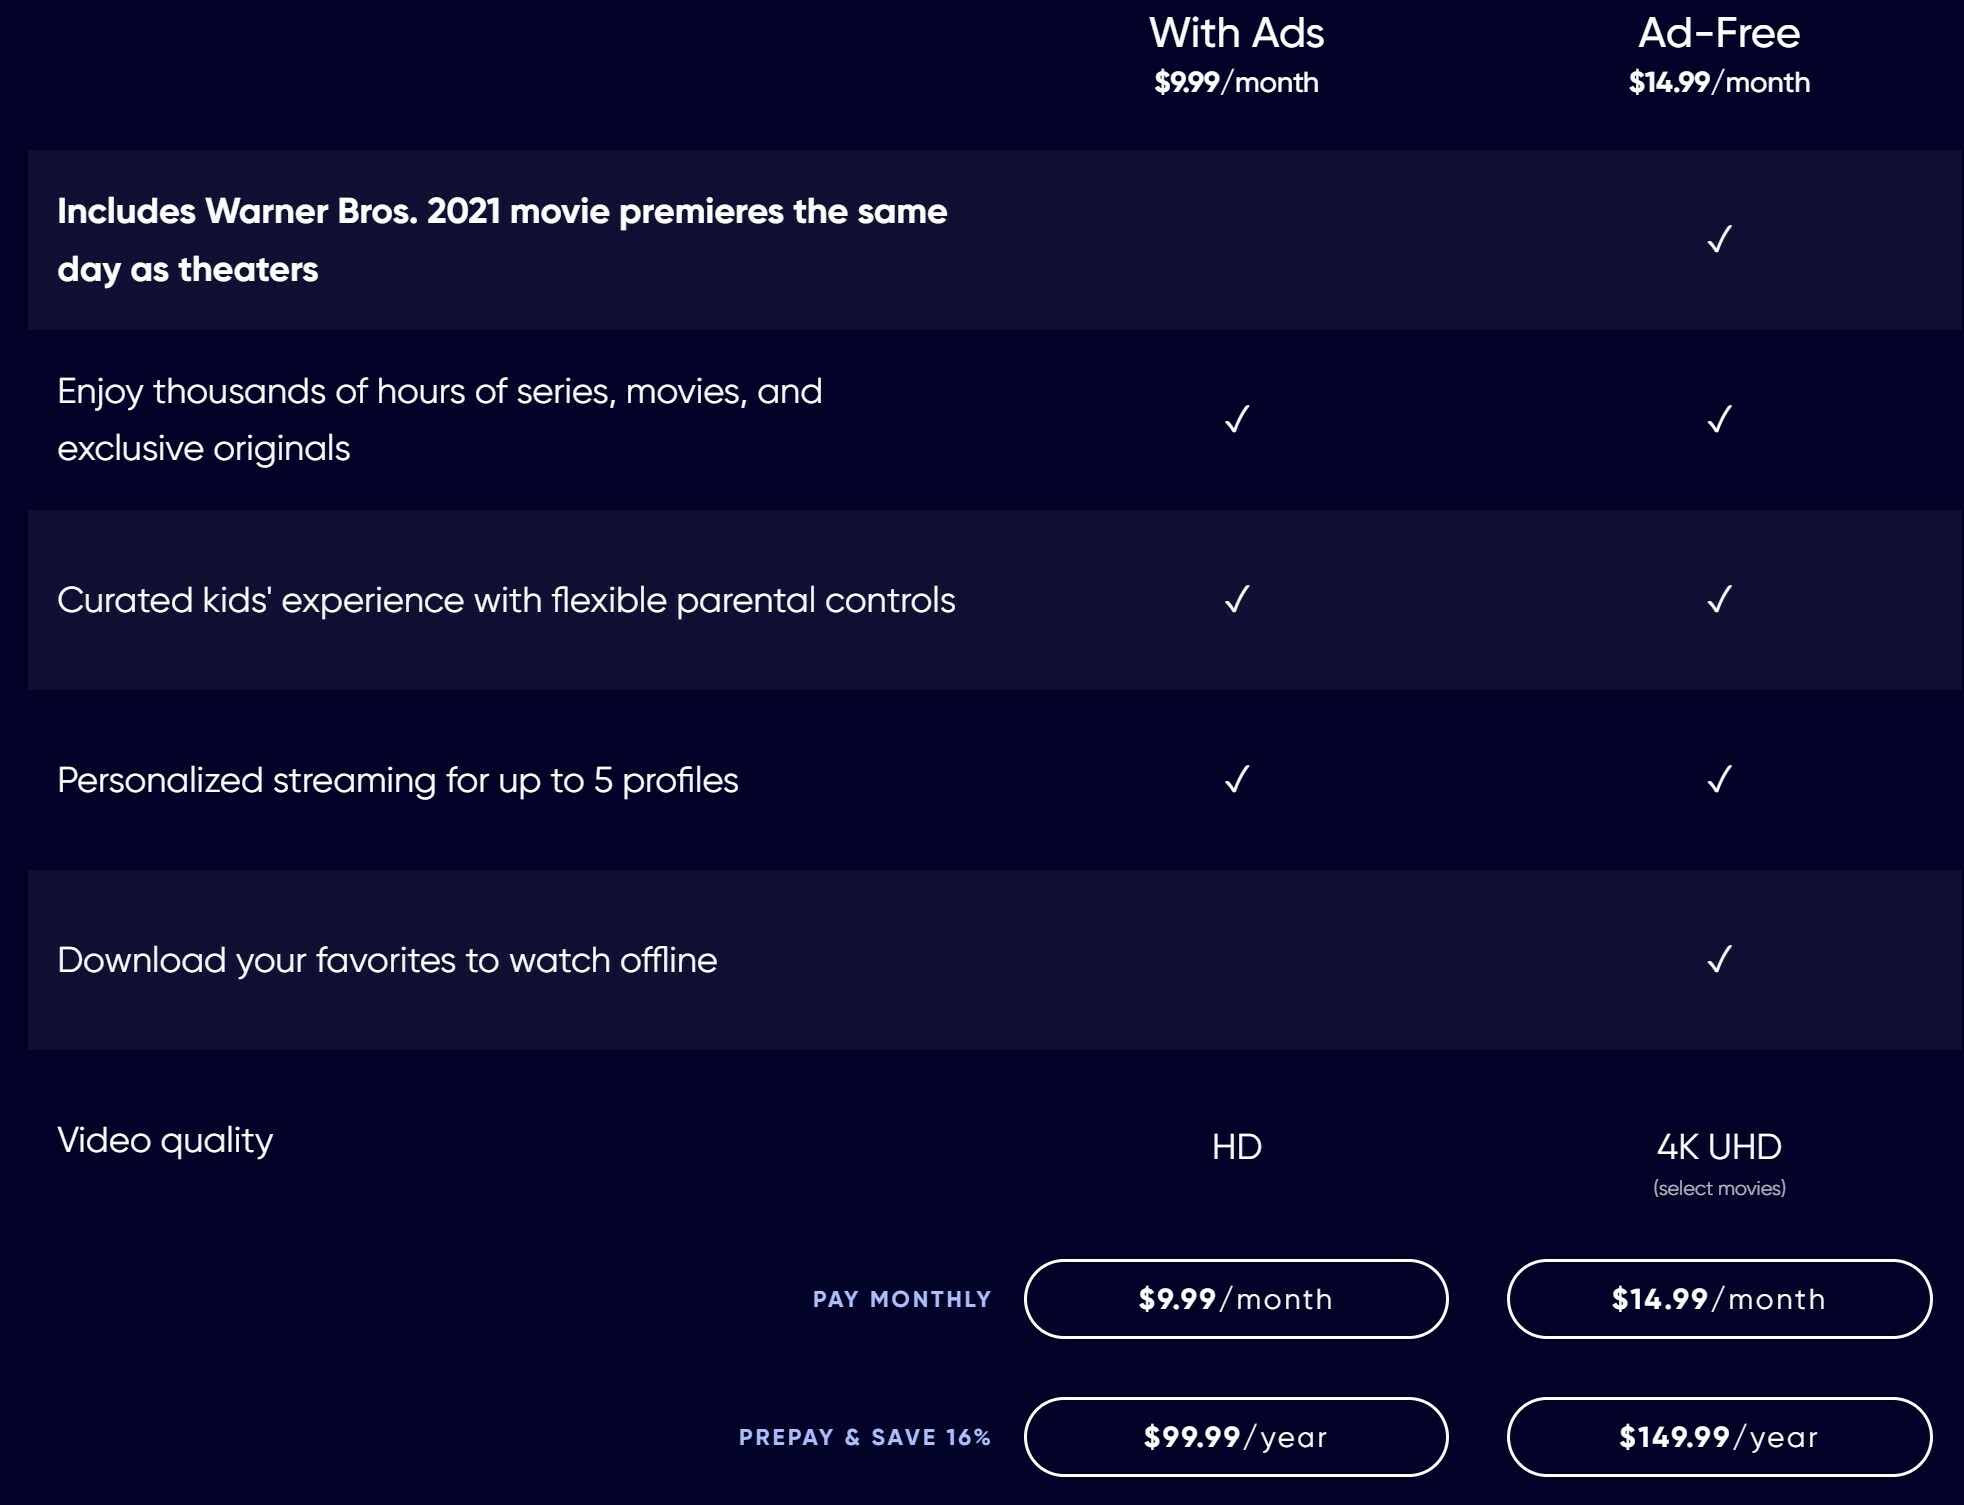This screenshot has height=1505, width=1964.
Task: Click the Ad-Free column heading
Action: pyautogui.click(x=1719, y=33)
